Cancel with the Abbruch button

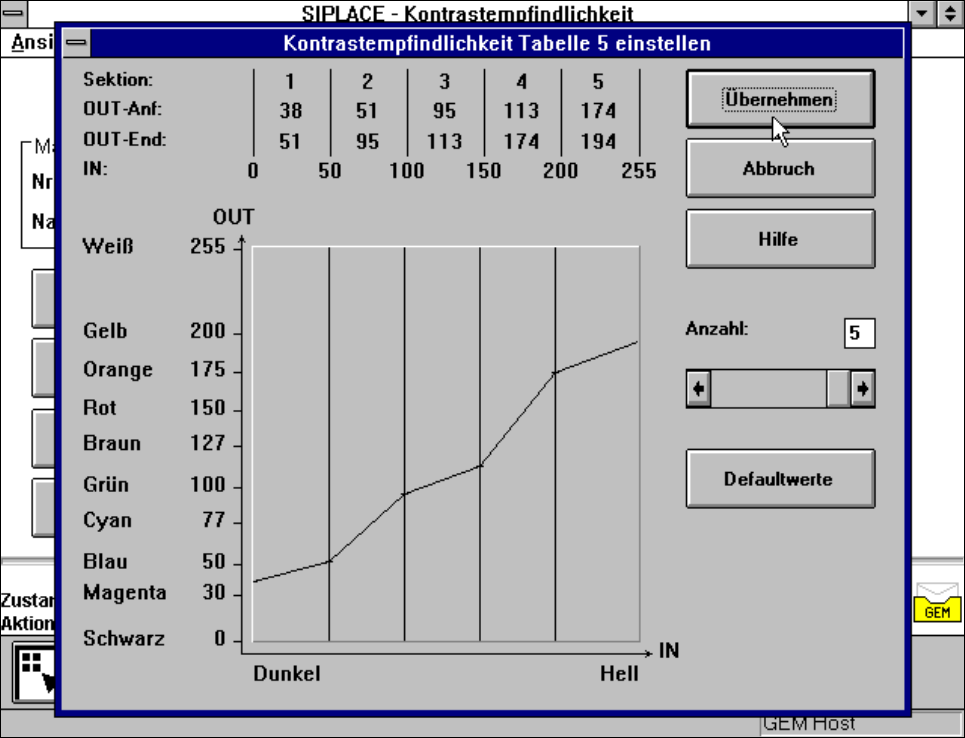780,169
